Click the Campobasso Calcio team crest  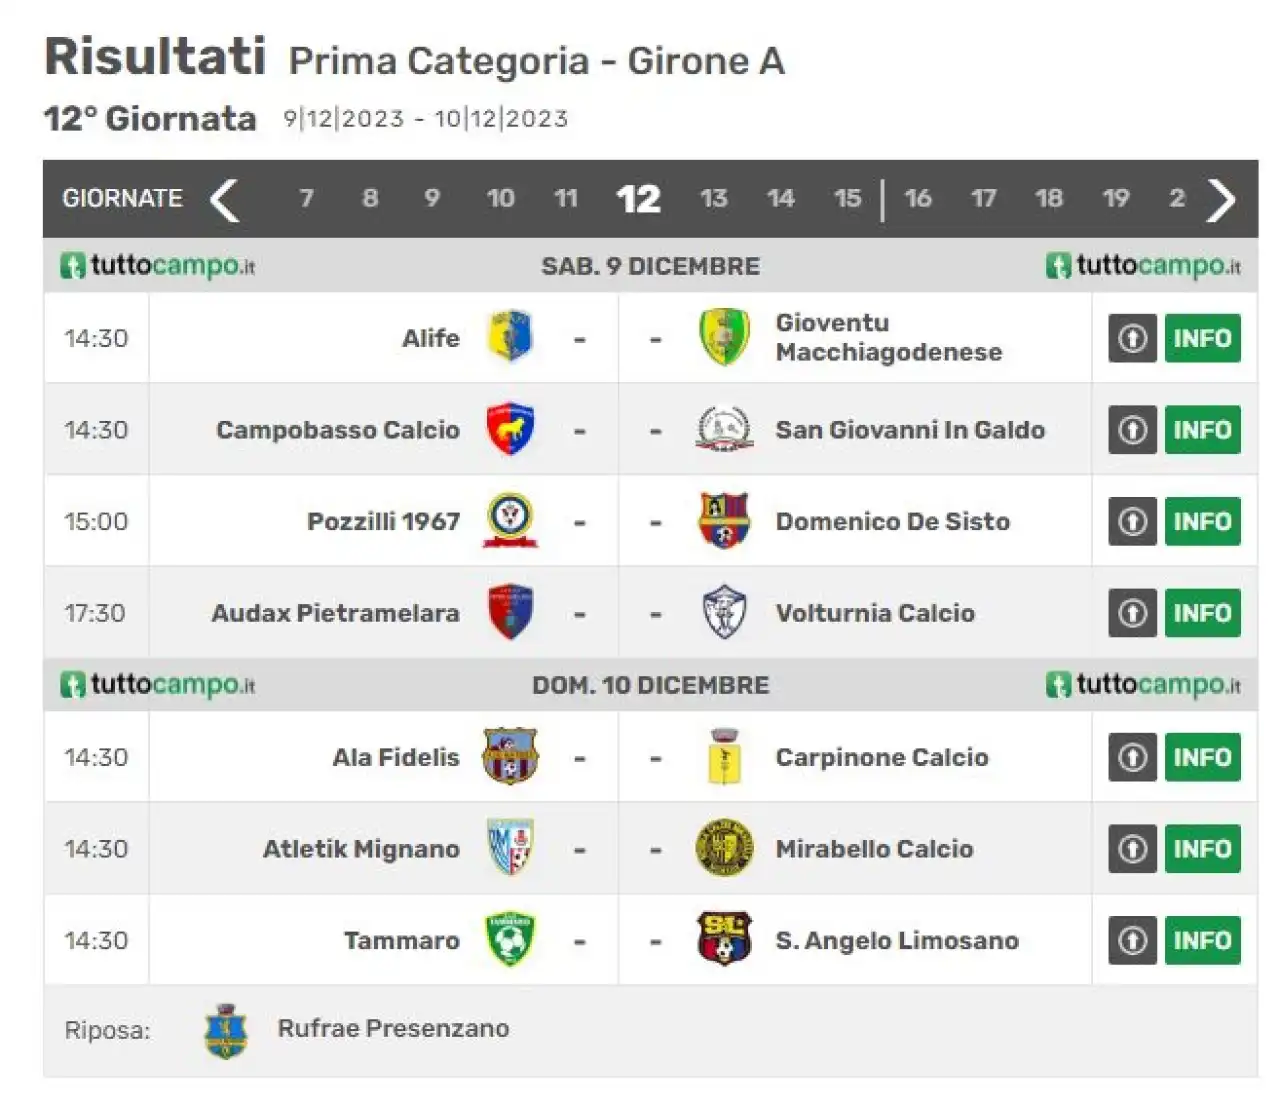(x=510, y=429)
